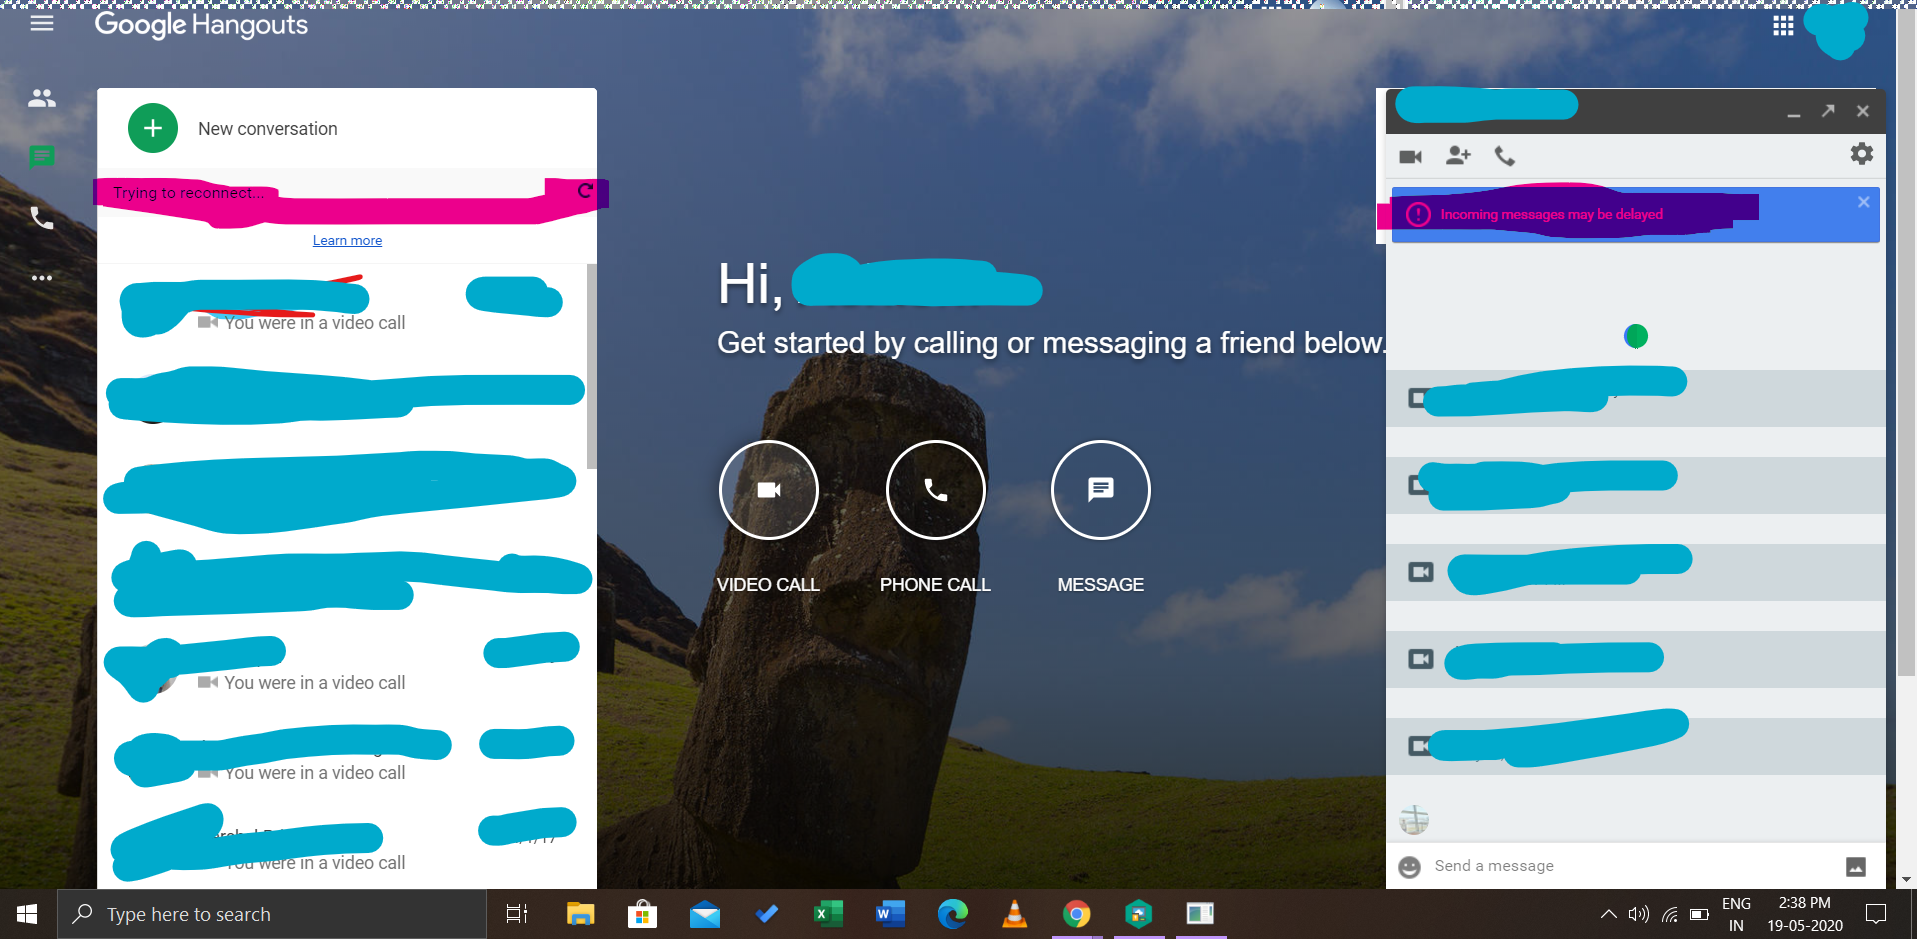Open Wi-Fi network settings in tray

pos(1669,914)
